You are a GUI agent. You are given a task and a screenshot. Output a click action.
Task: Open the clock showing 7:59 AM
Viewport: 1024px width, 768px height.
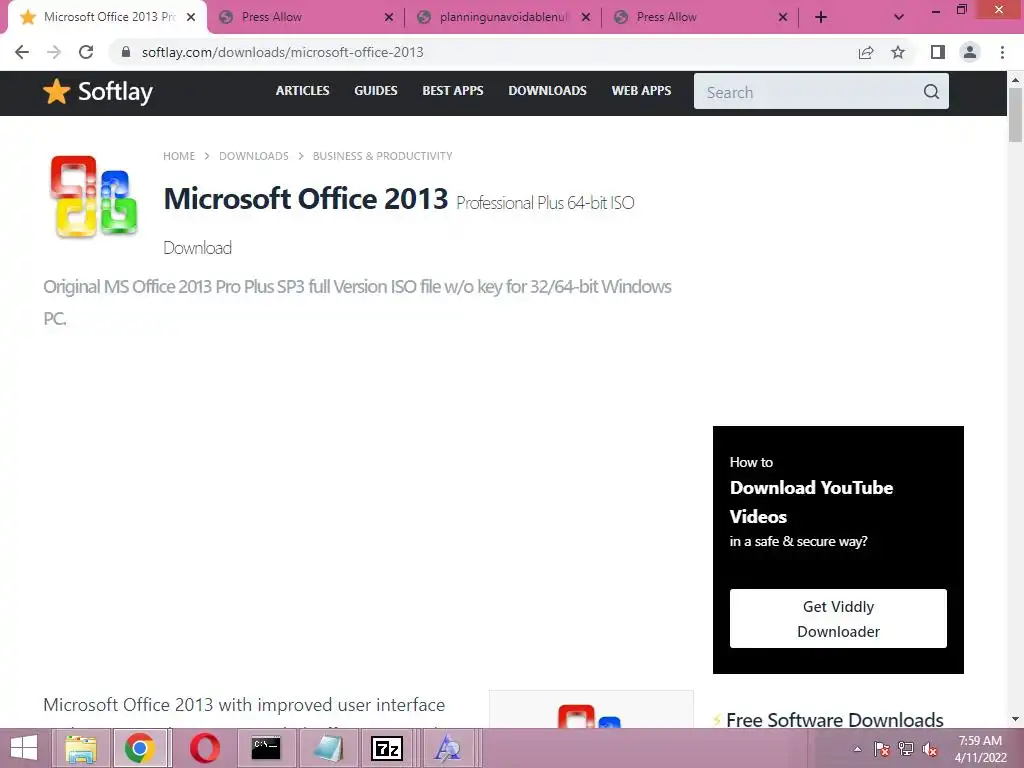tap(980, 749)
